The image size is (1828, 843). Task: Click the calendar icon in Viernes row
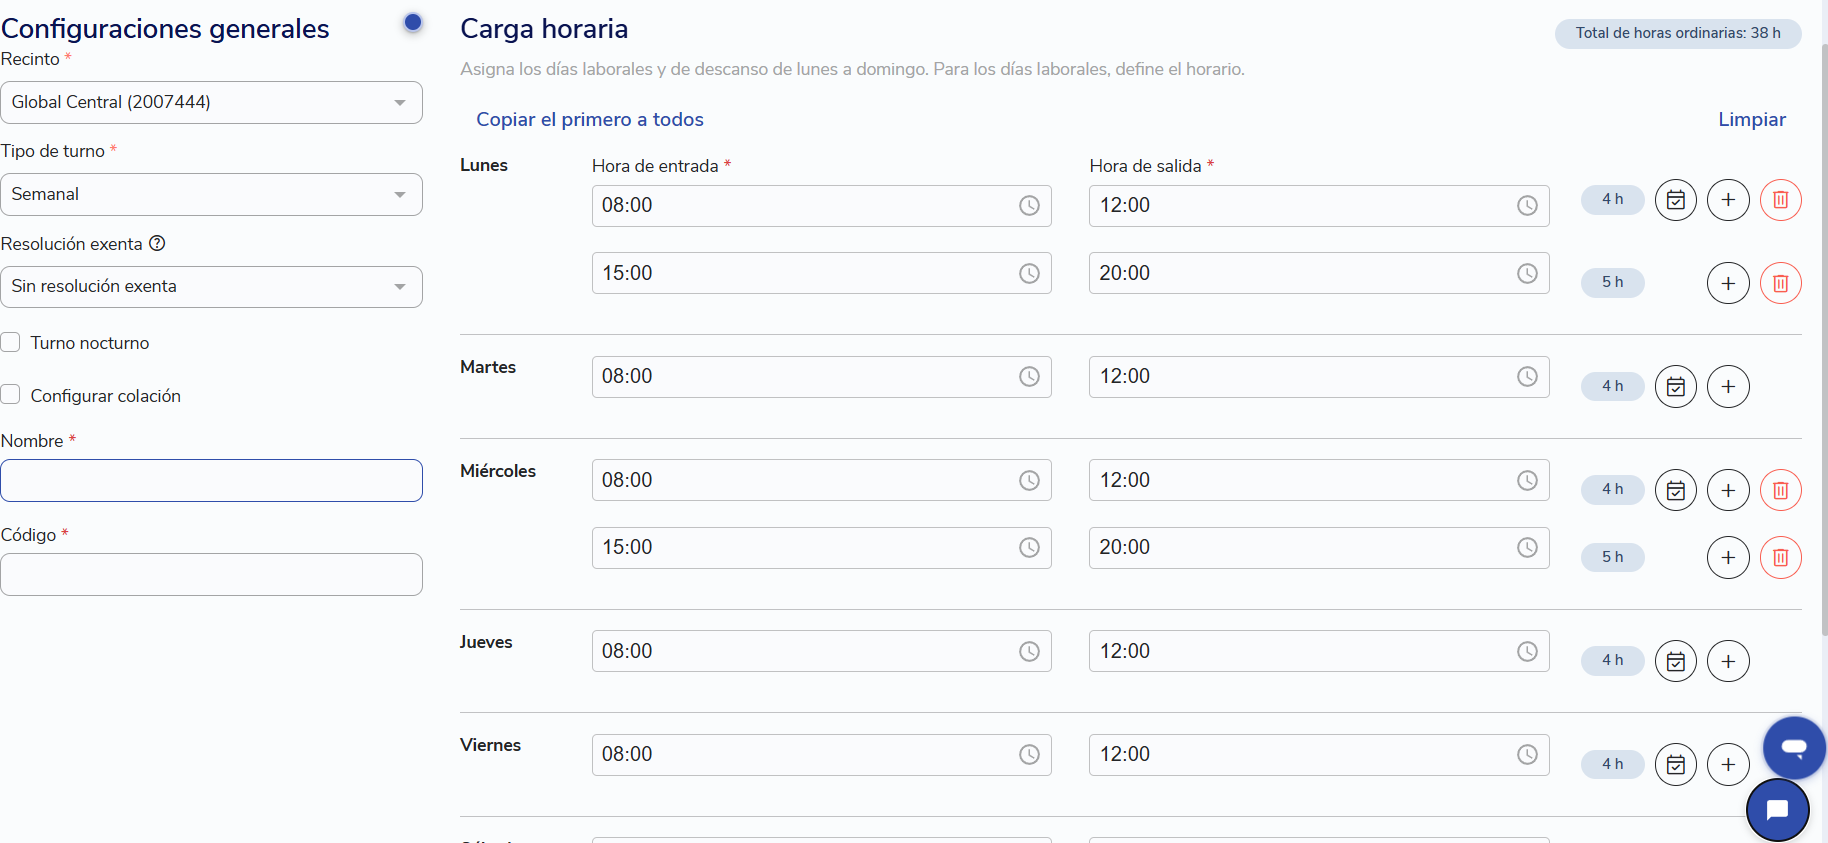(1676, 765)
